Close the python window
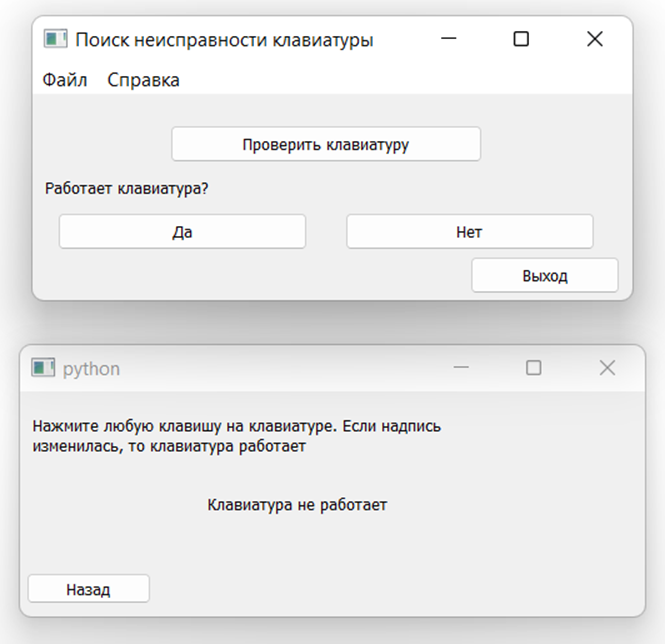 pos(607,367)
